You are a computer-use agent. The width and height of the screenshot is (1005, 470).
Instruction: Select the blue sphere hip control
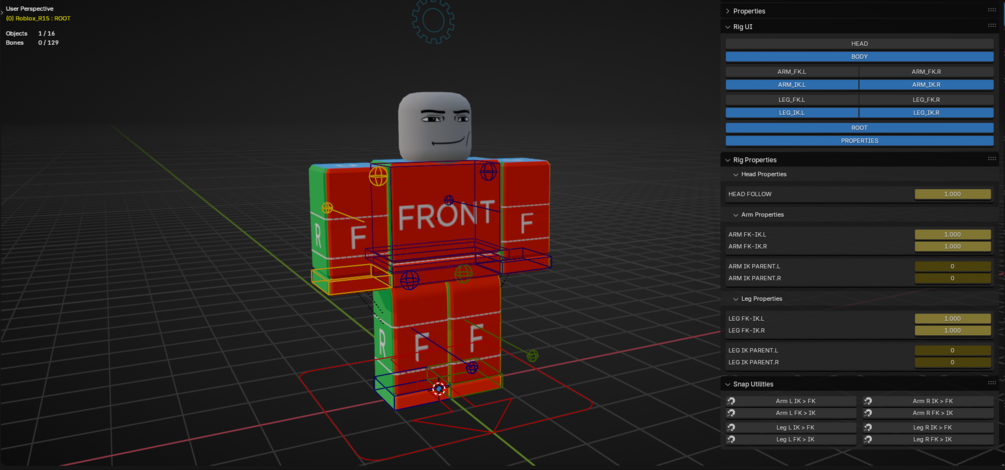coord(410,279)
